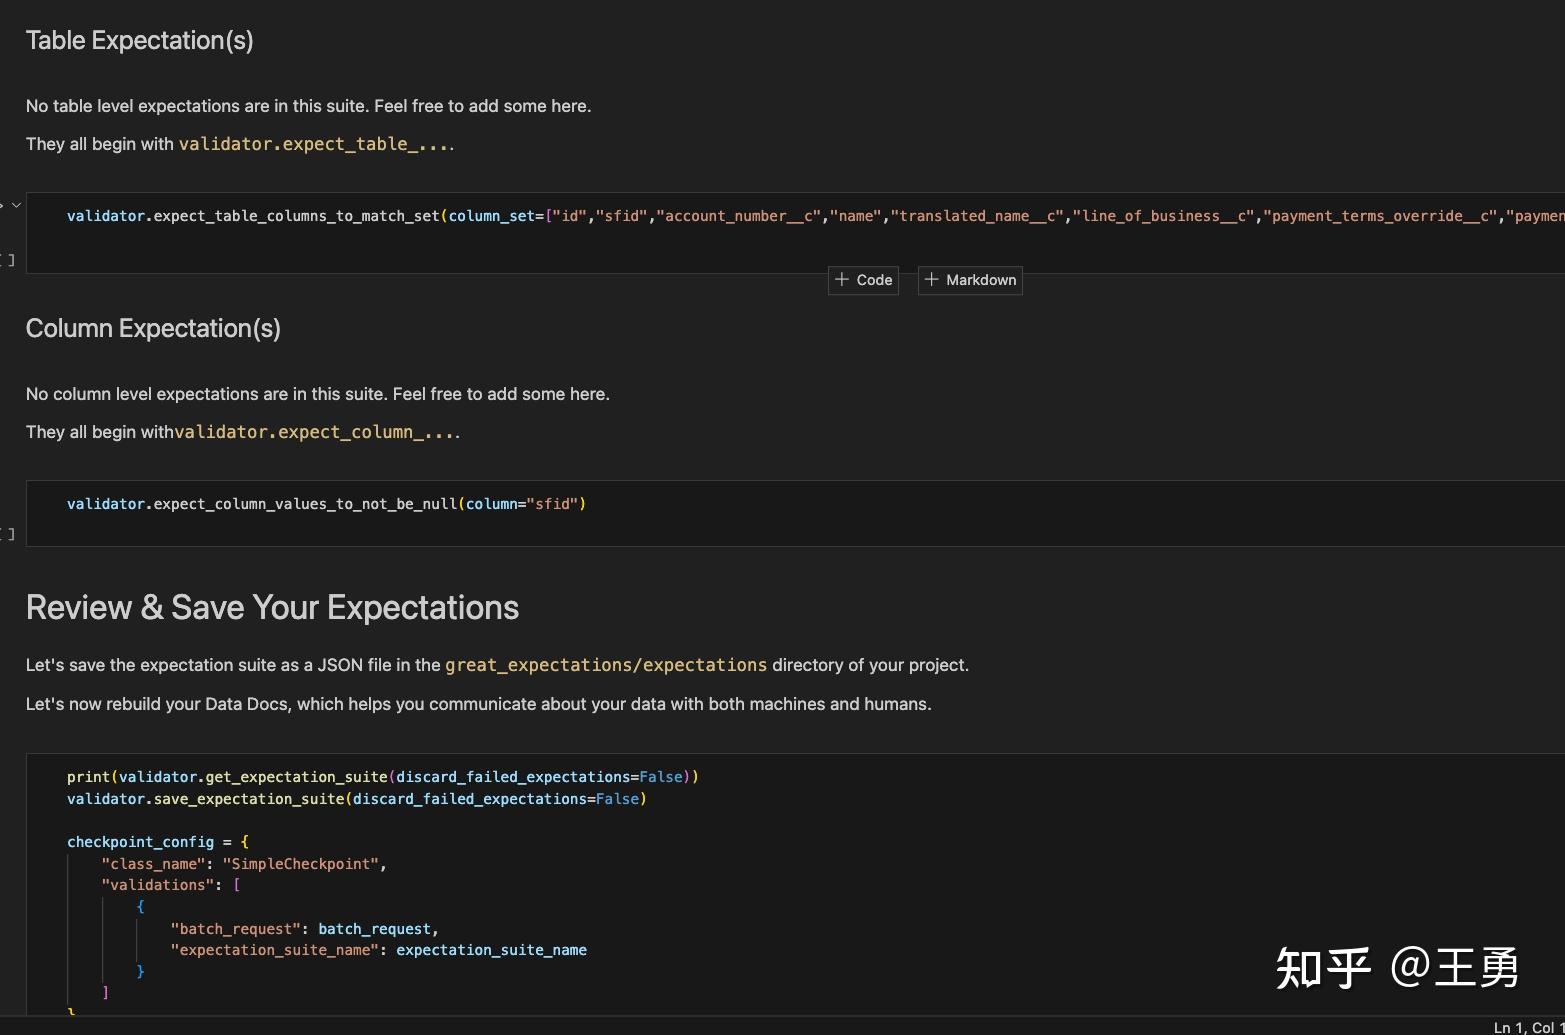This screenshot has width=1565, height=1035.
Task: Click the "sfid" value in column= argument
Action: tap(552, 504)
